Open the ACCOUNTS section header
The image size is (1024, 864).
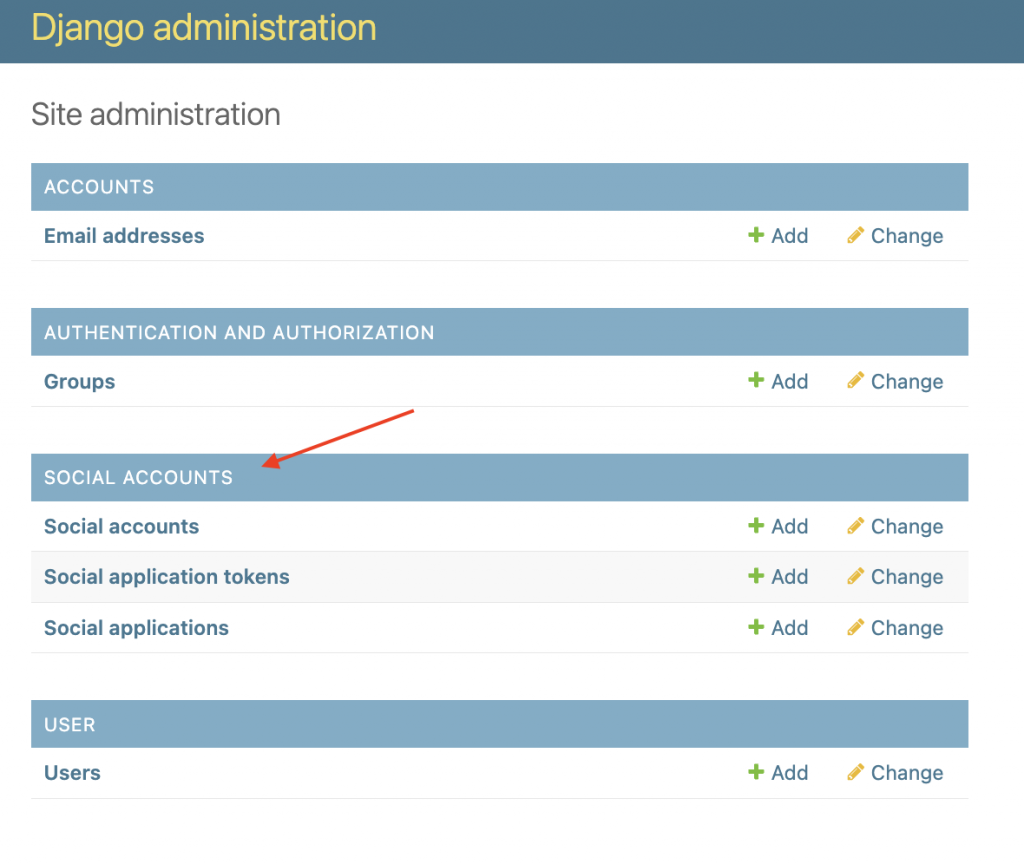pyautogui.click(x=99, y=187)
